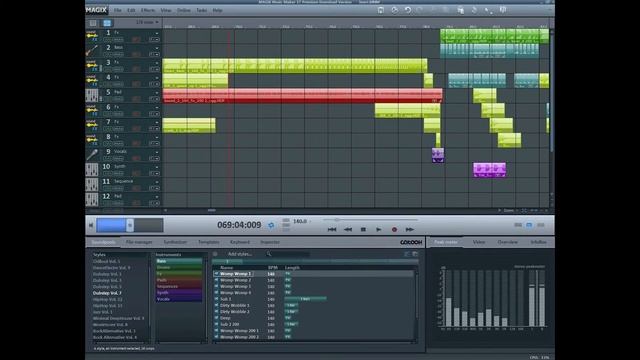Stop playback with the Stop button

(x=363, y=229)
